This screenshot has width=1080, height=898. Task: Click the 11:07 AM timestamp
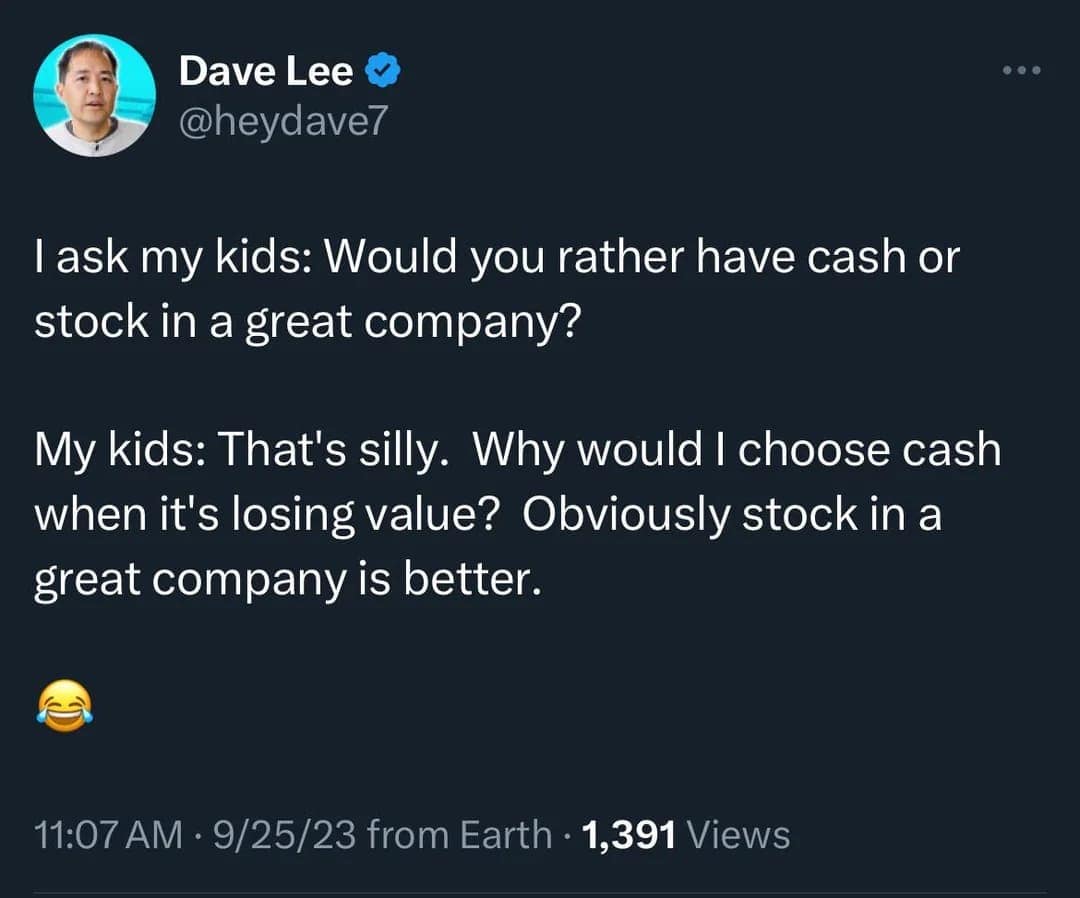107,835
